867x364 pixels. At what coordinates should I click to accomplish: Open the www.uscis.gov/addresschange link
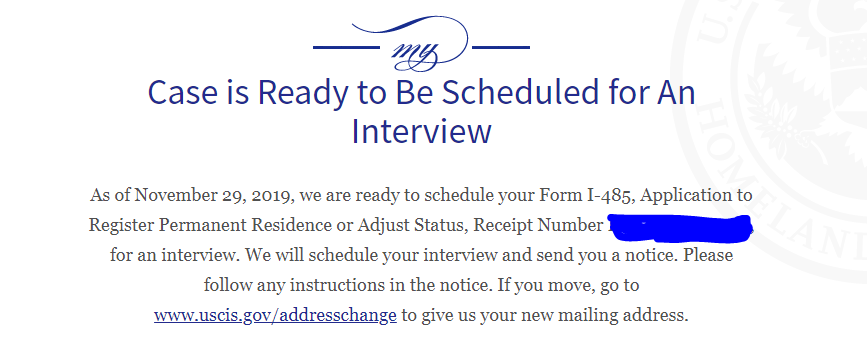pyautogui.click(x=275, y=315)
